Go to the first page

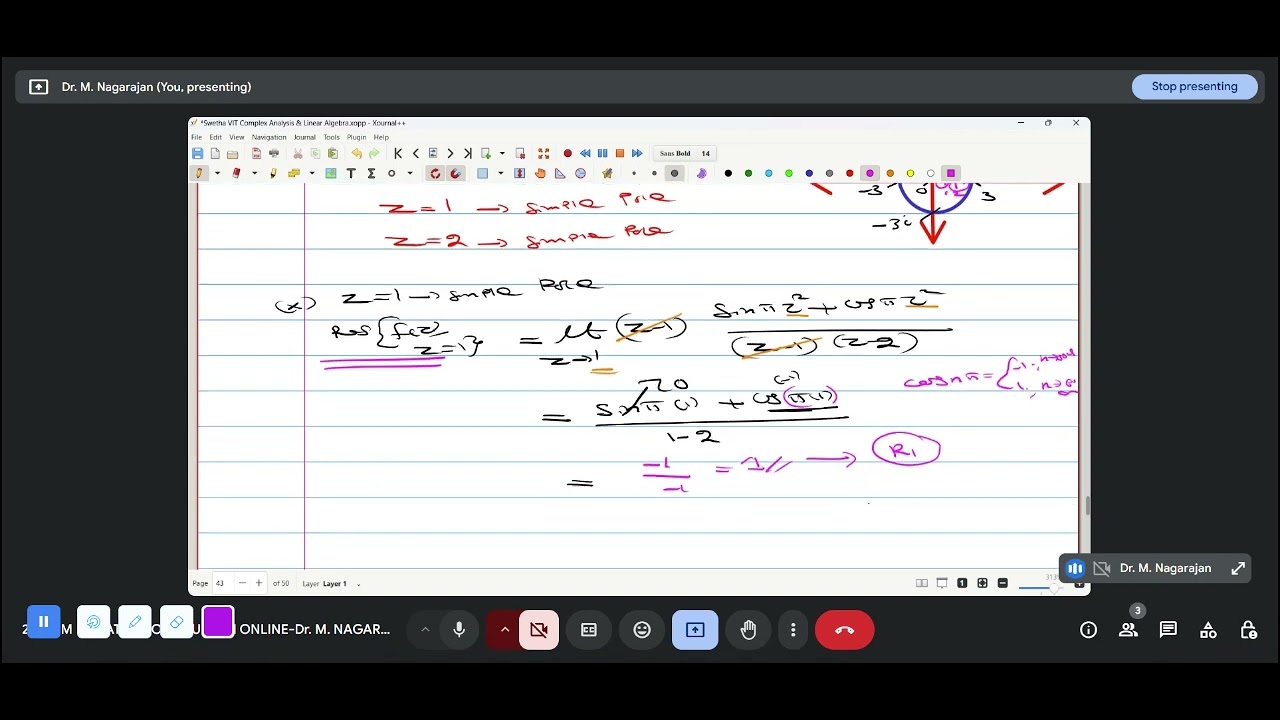(398, 153)
